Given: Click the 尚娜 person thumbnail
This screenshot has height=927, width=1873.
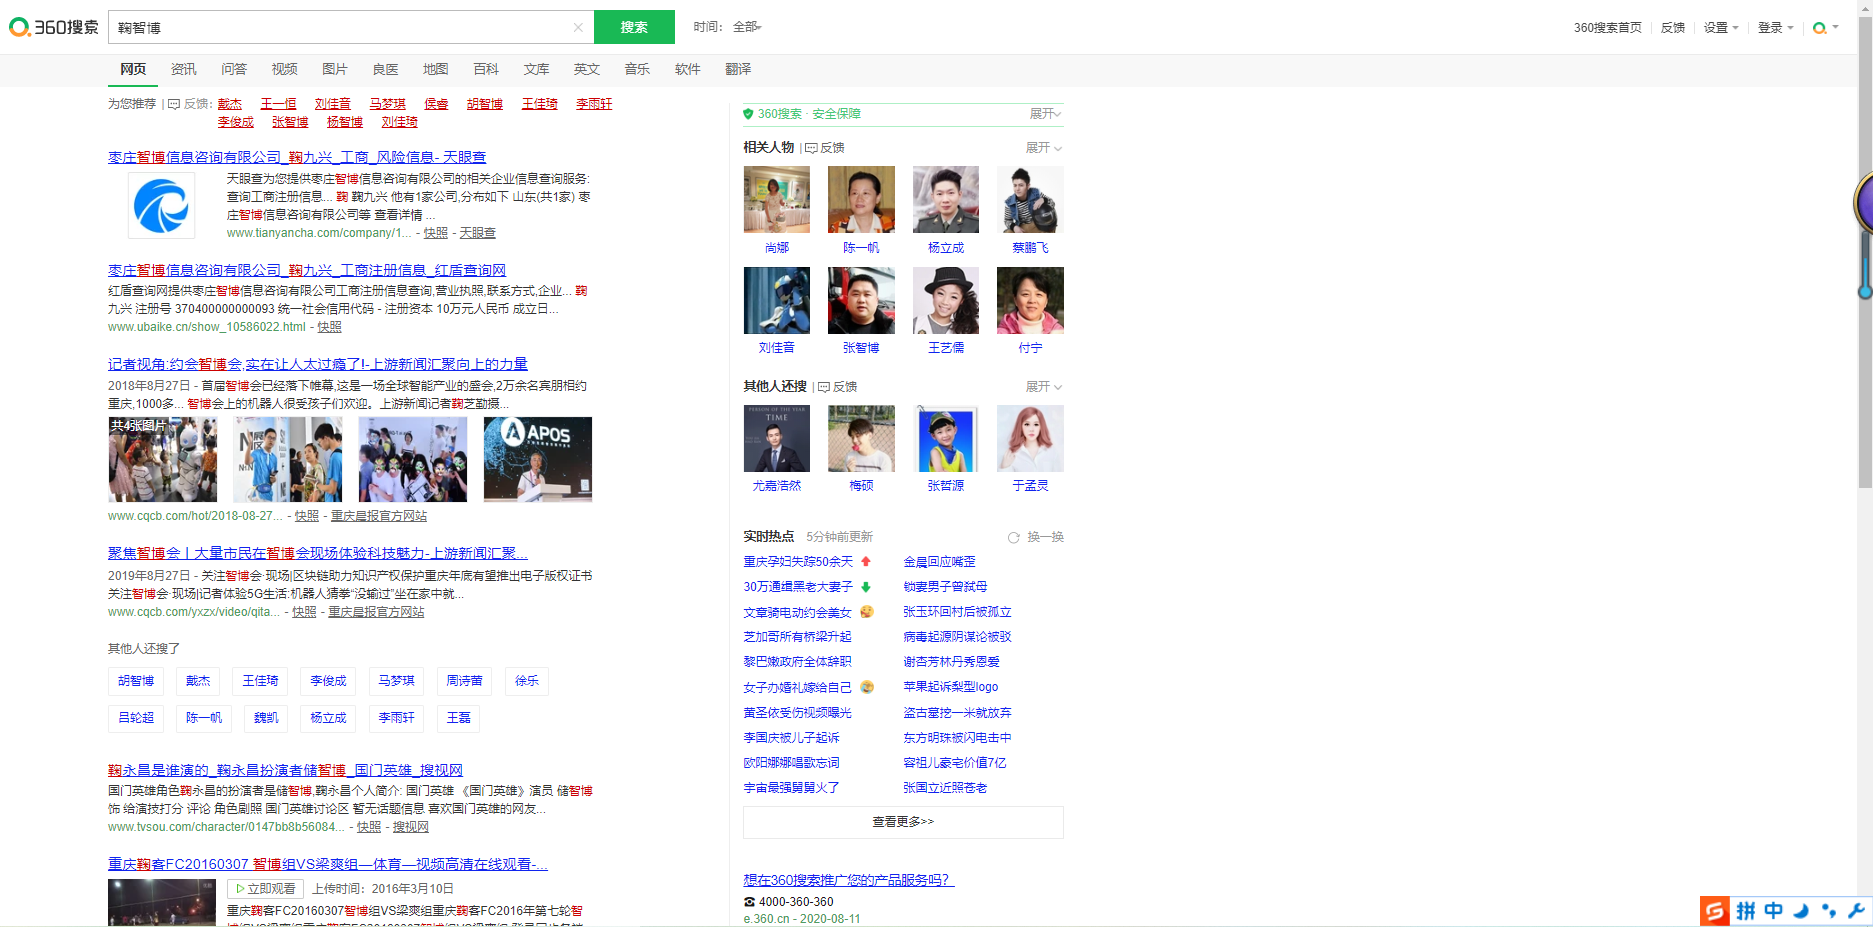Looking at the screenshot, I should [x=777, y=200].
